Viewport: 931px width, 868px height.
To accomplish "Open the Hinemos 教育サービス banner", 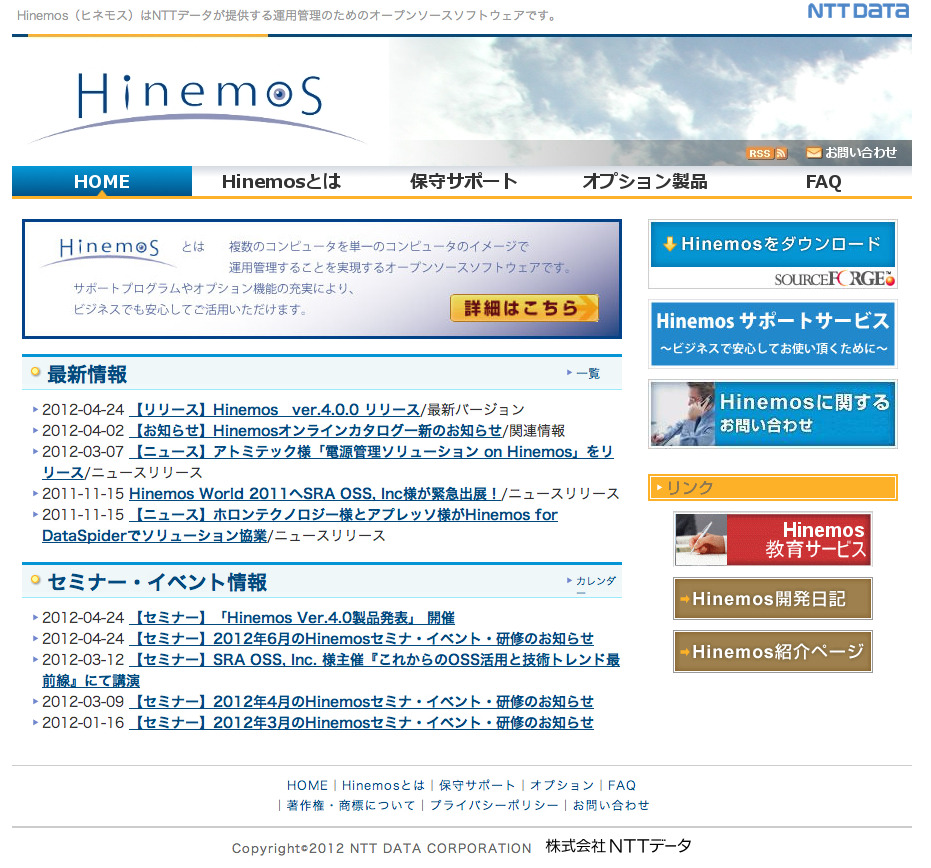I will pos(772,539).
